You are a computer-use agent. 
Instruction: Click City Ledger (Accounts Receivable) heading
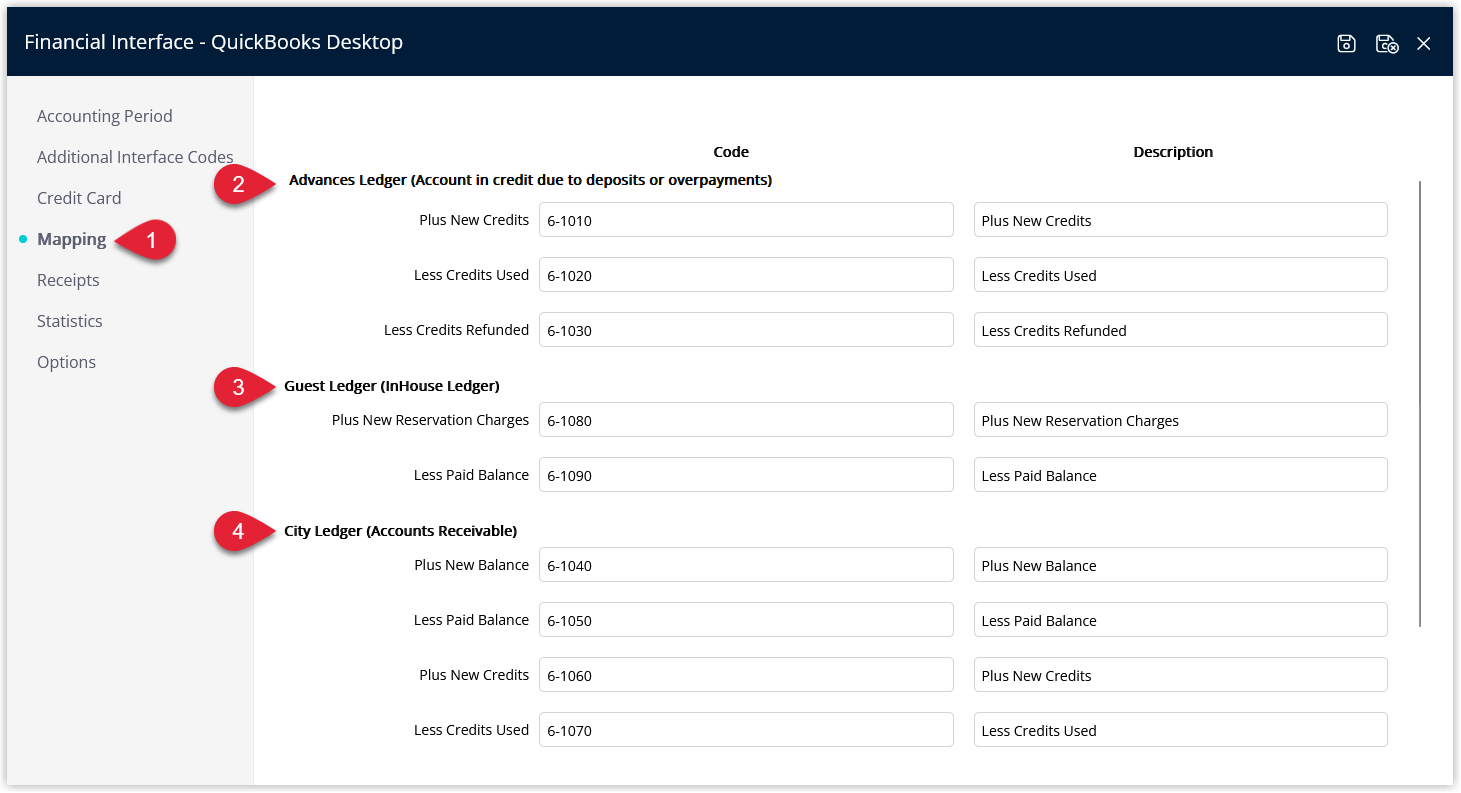click(x=400, y=531)
